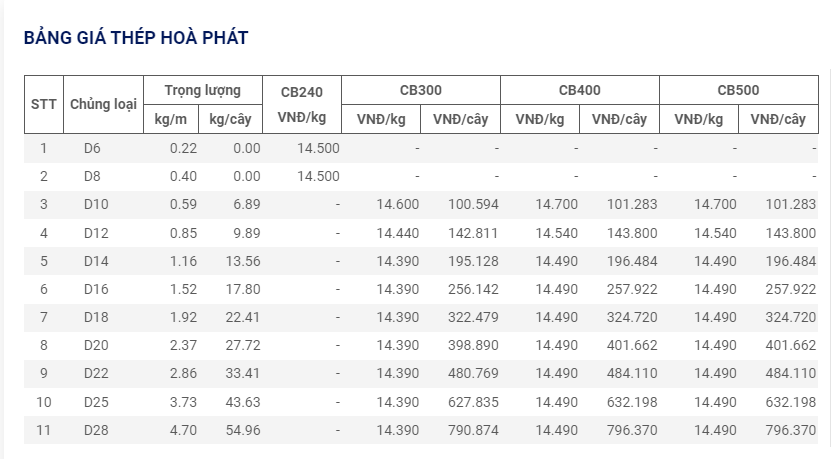This screenshot has width=831, height=459.
Task: Select the CB500 column group header
Action: pyautogui.click(x=739, y=91)
